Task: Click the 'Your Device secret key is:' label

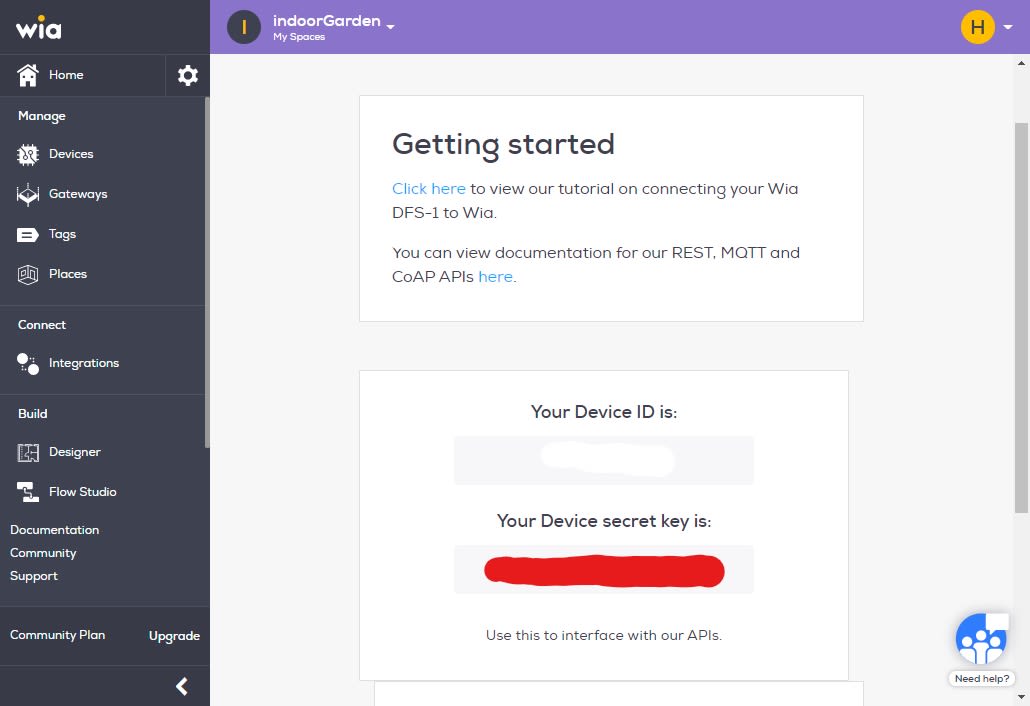Action: tap(604, 521)
